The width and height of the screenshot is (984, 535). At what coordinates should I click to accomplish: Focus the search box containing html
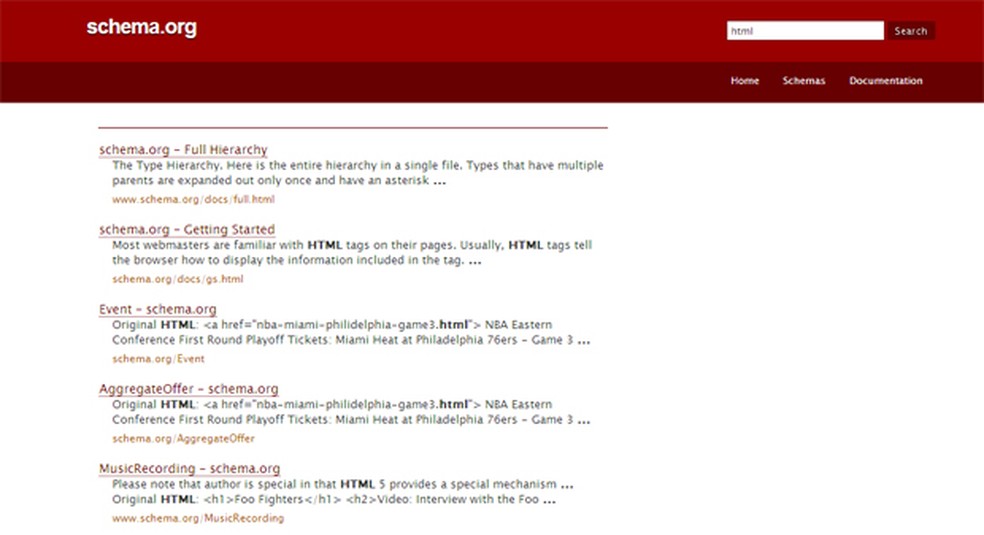pos(805,31)
